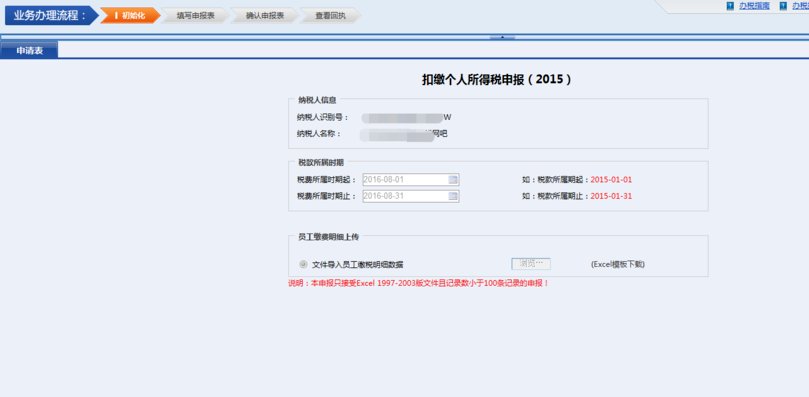Click the 初始化 workflow step

(x=130, y=15)
